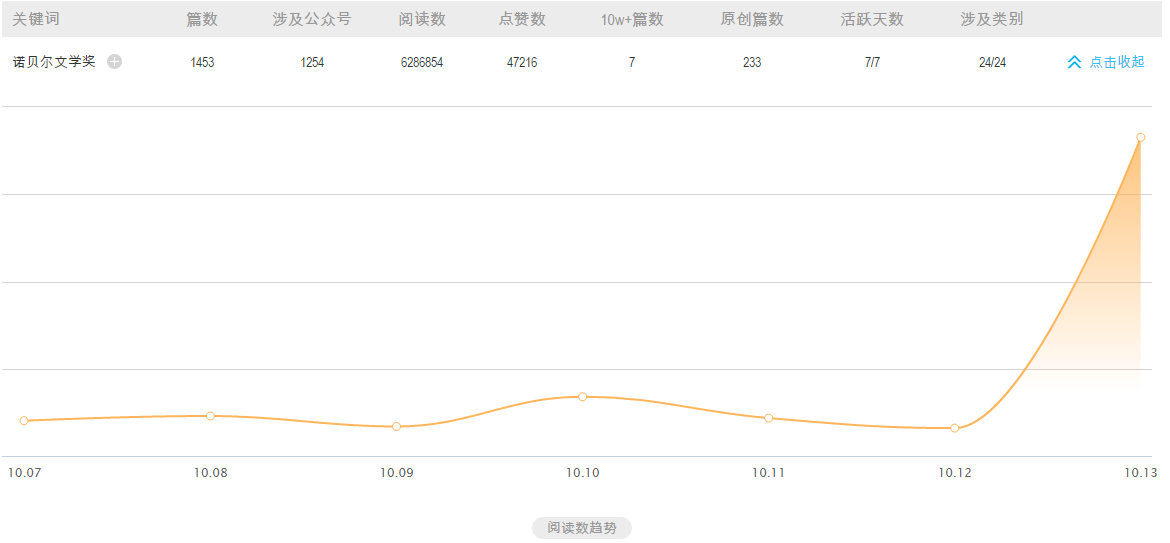
Task: Click the 点赞数 column header
Action: 522,19
